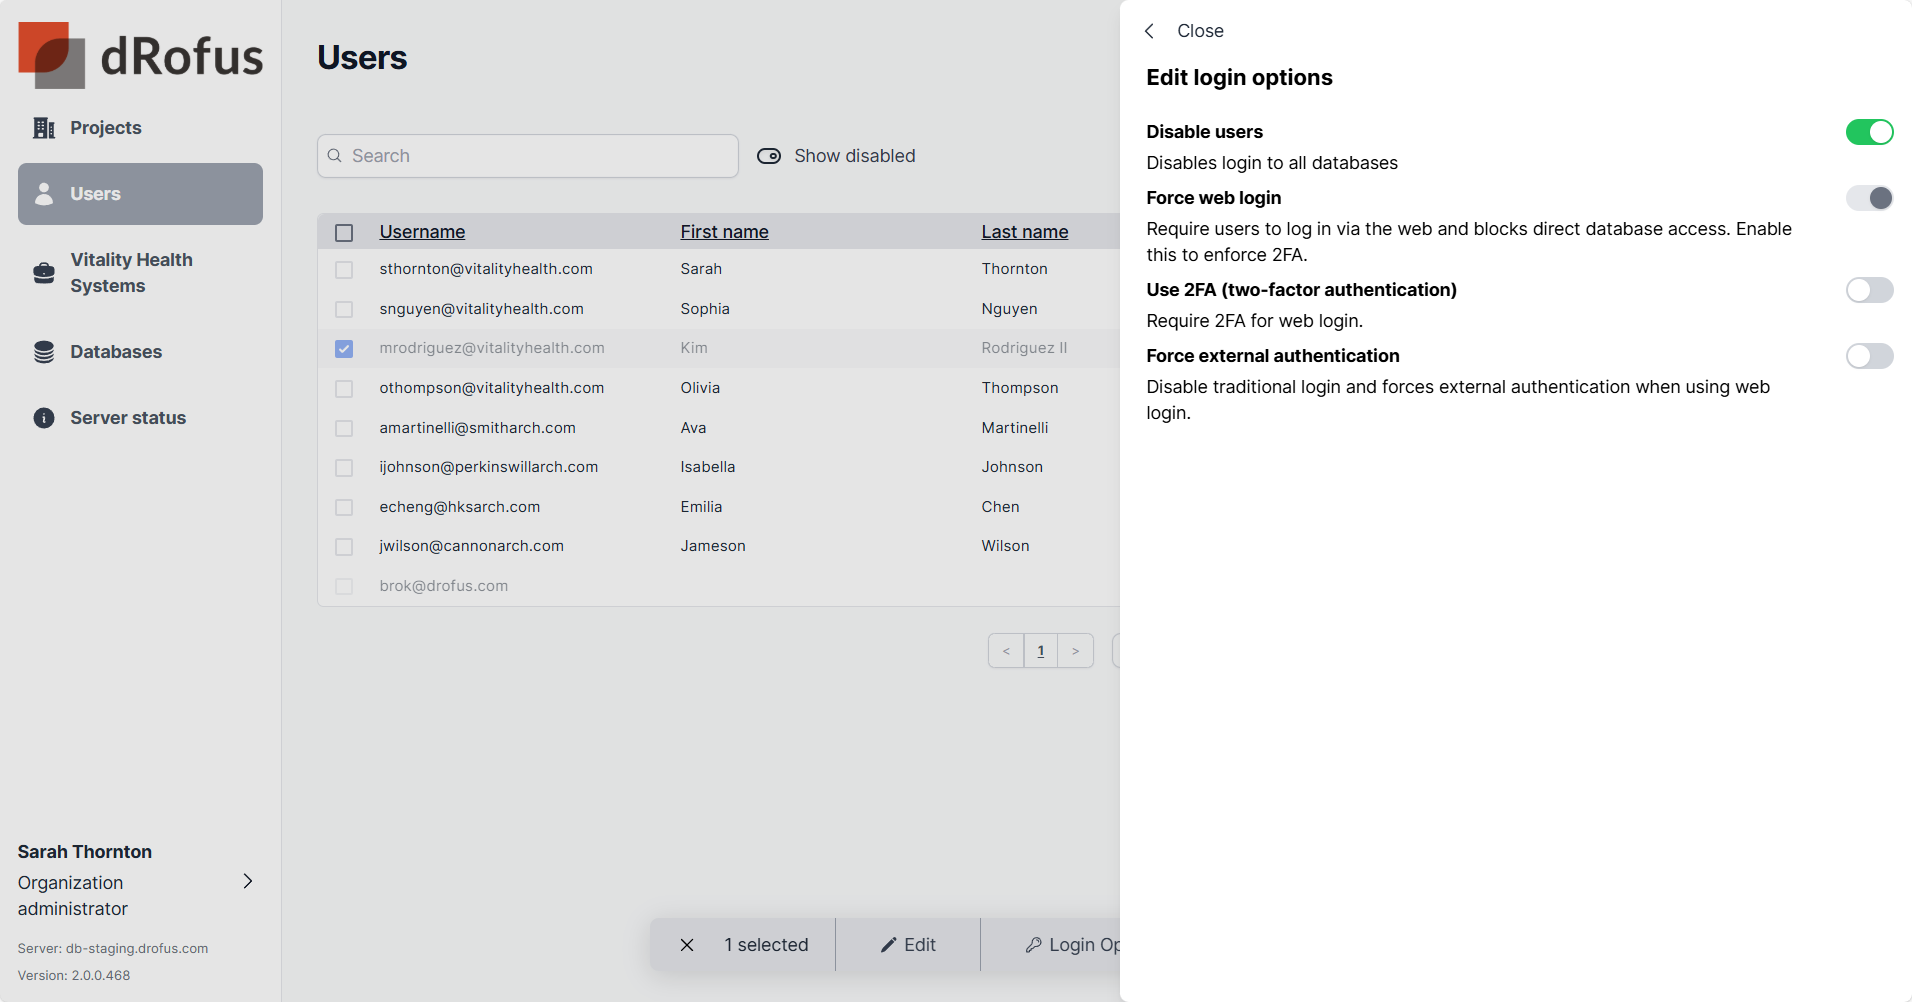Image resolution: width=1912 pixels, height=1002 pixels.
Task: Uncheck the mrodriguez@vitalityhealth.com row checkbox
Action: 344,349
